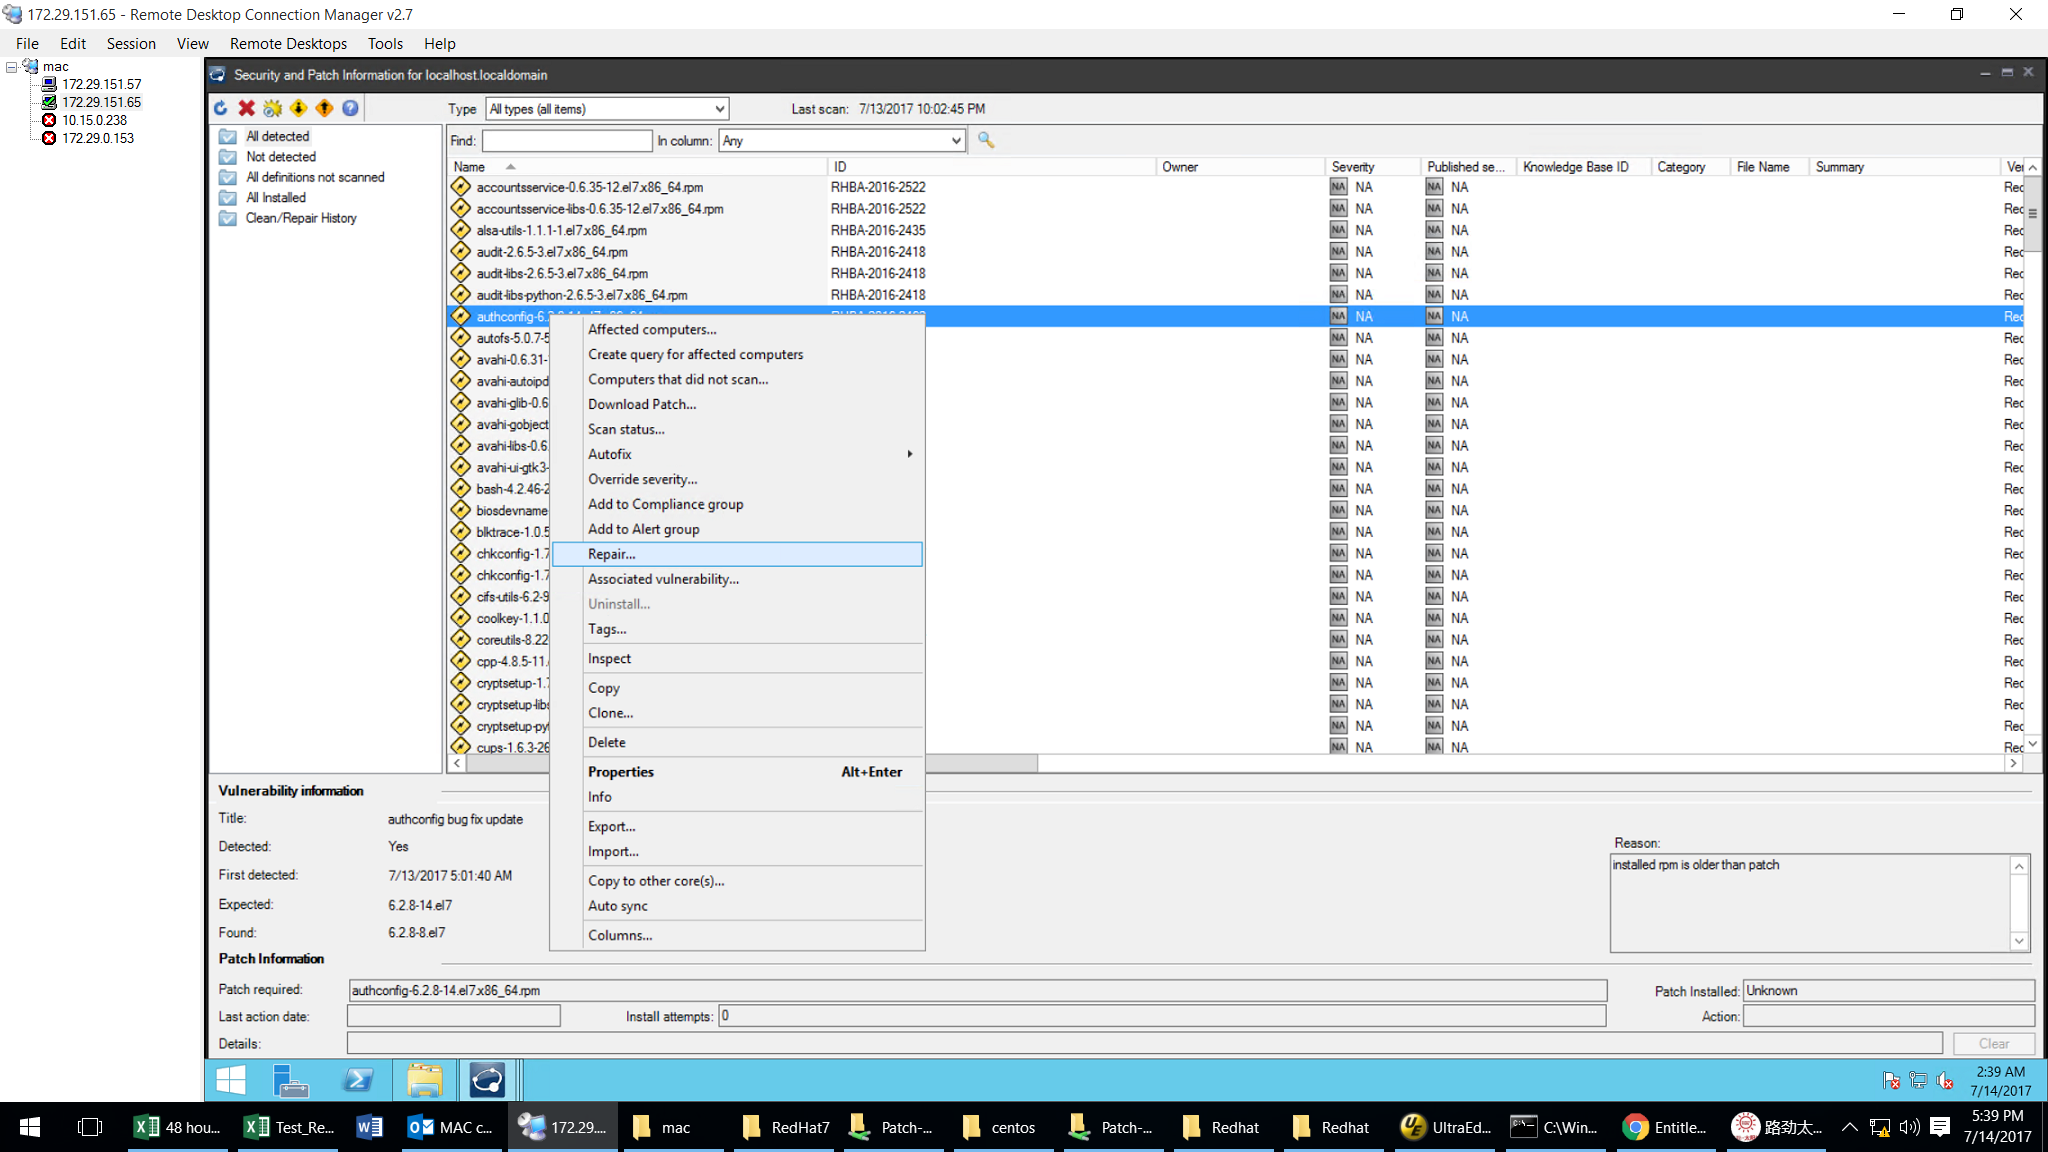
Task: Click inside the Find input field
Action: [566, 140]
